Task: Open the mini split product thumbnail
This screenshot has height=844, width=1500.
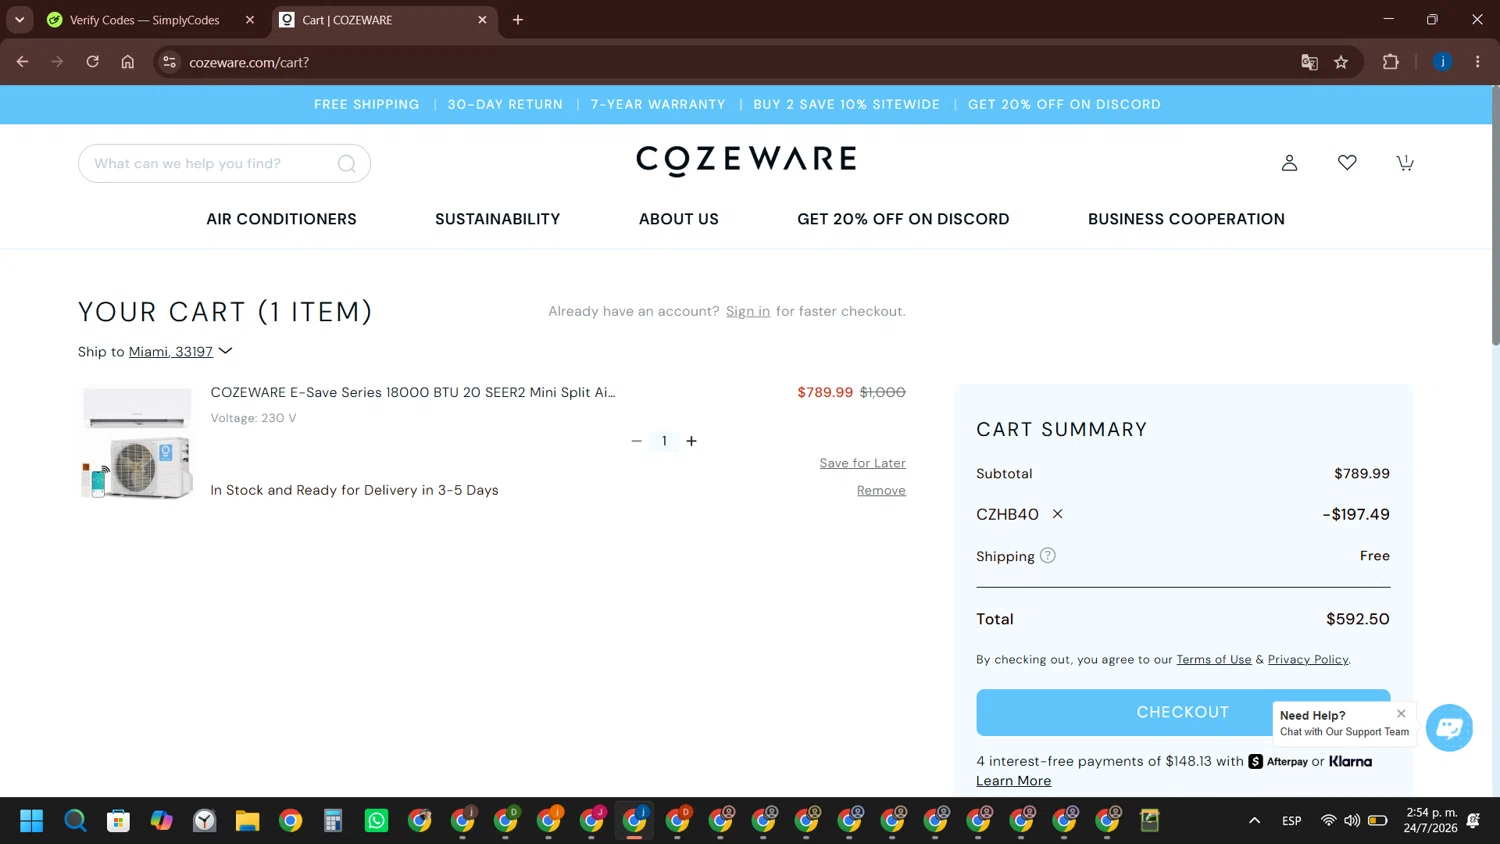Action: coord(137,442)
